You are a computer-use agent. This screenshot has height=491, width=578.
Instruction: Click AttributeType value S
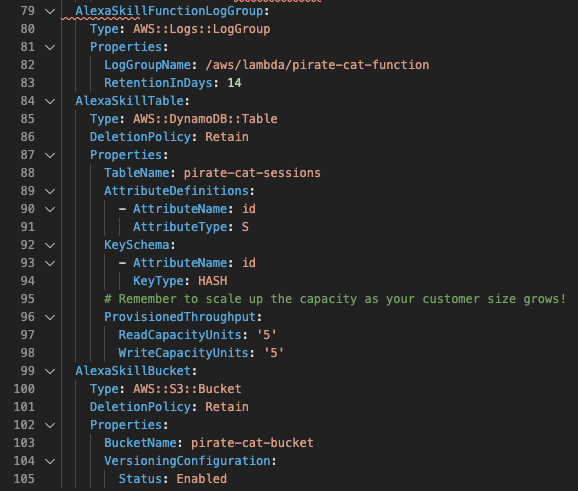tap(245, 227)
